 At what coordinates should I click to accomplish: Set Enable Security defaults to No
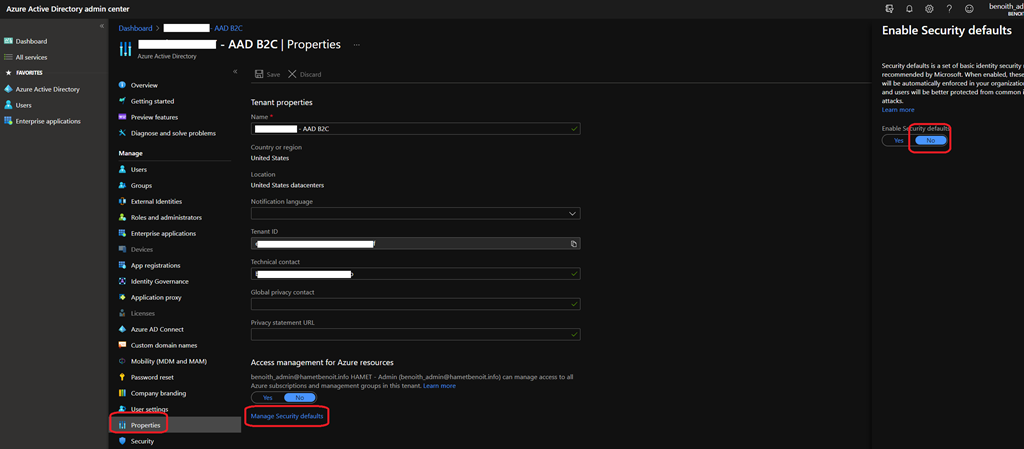930,140
